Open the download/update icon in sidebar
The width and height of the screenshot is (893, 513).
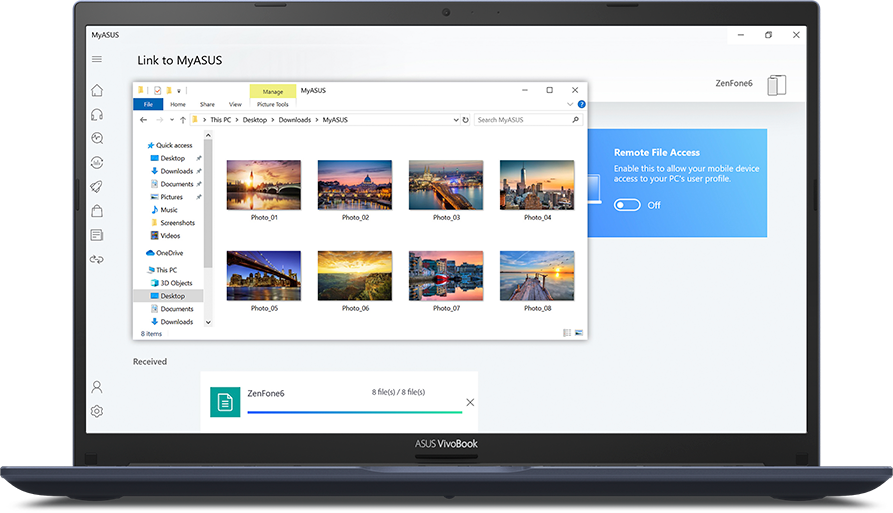[x=97, y=163]
